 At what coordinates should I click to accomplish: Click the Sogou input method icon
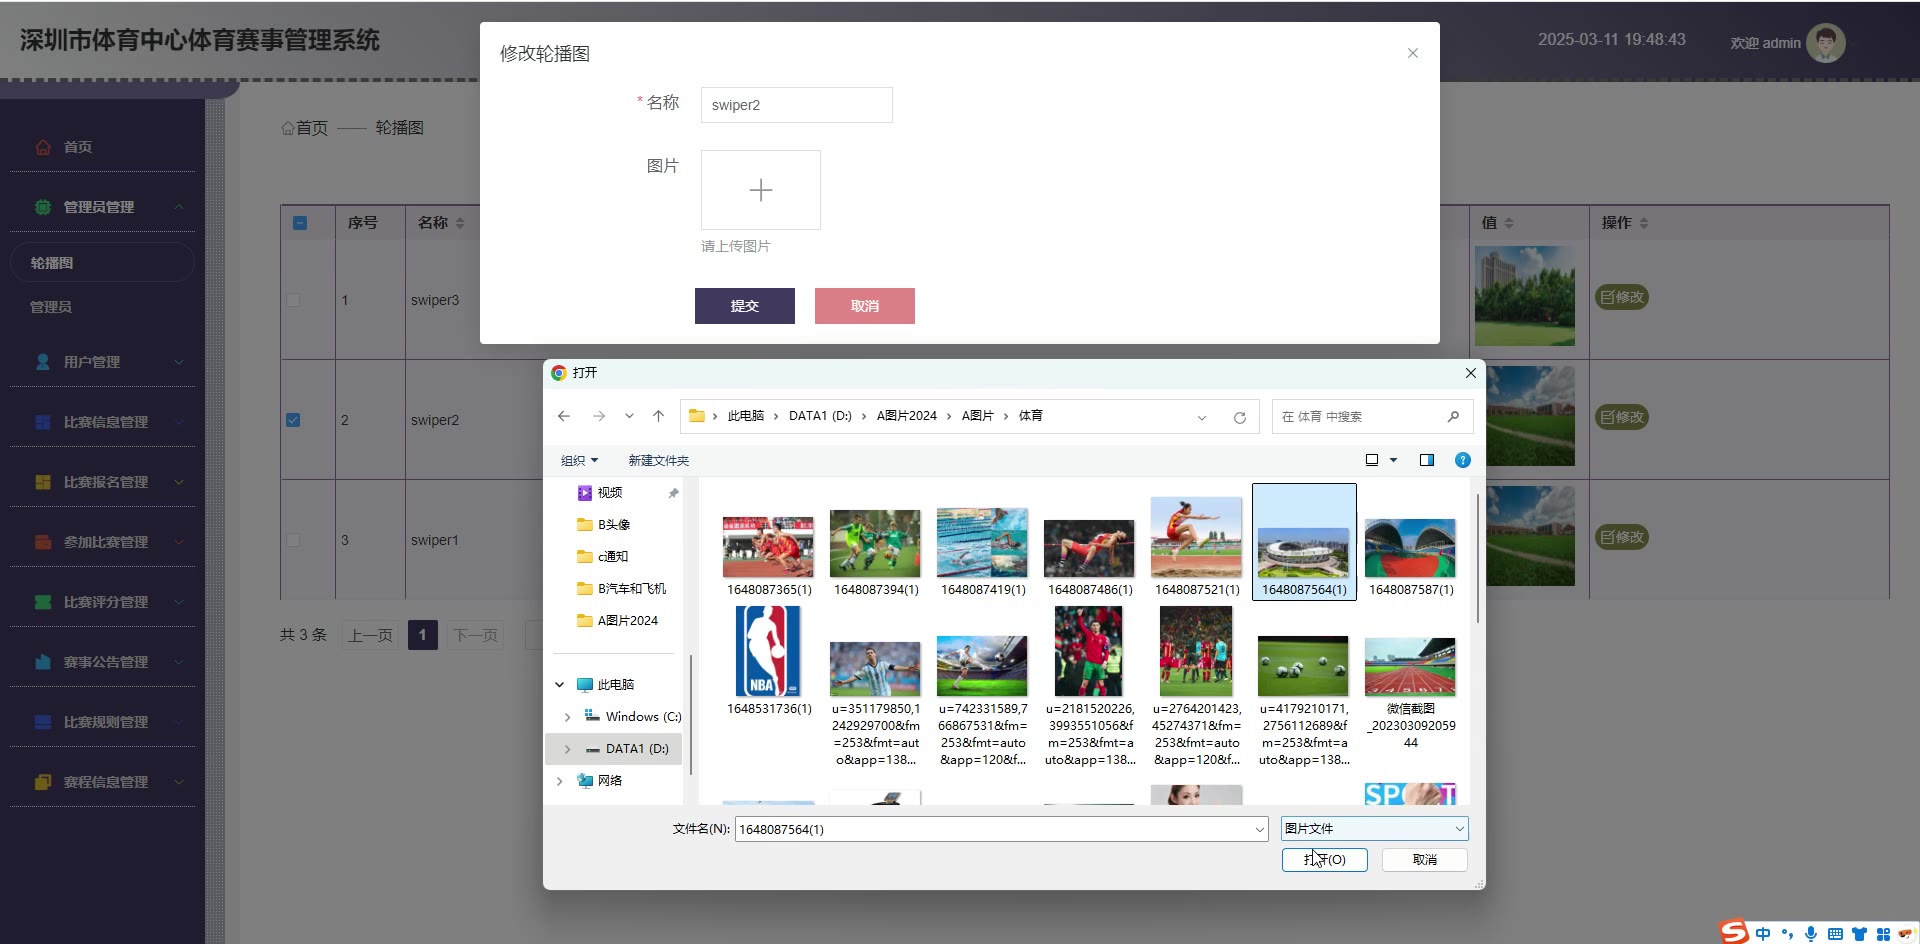coord(1735,932)
